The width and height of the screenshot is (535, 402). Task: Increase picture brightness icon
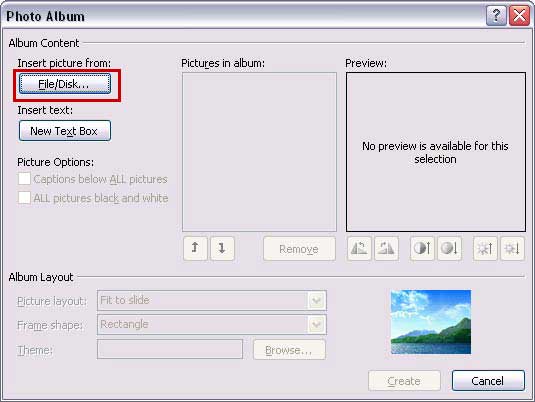(485, 248)
